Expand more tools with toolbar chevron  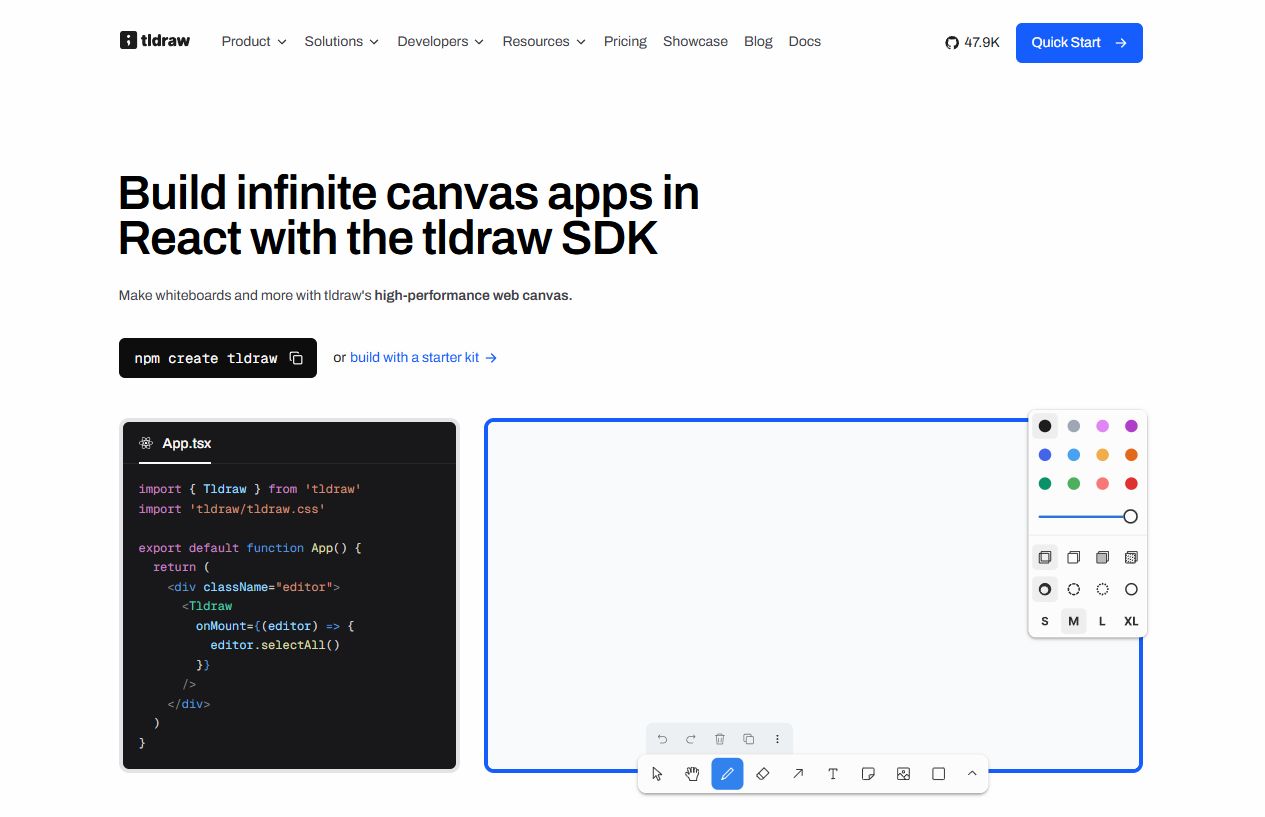[972, 774]
